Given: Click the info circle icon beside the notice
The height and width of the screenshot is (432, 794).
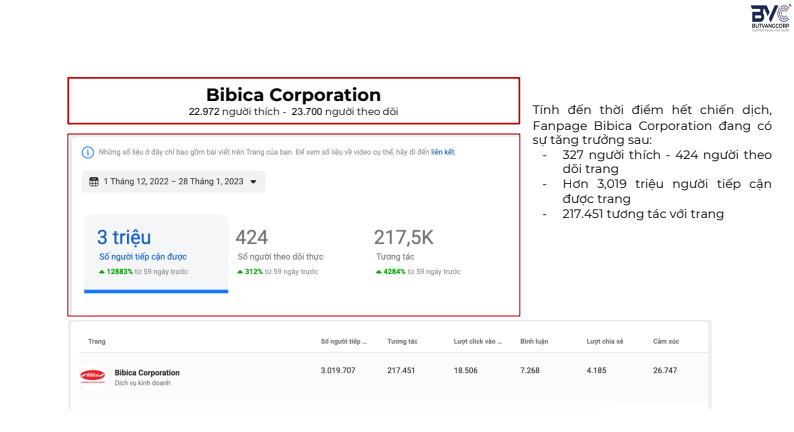Looking at the screenshot, I should pos(88,152).
